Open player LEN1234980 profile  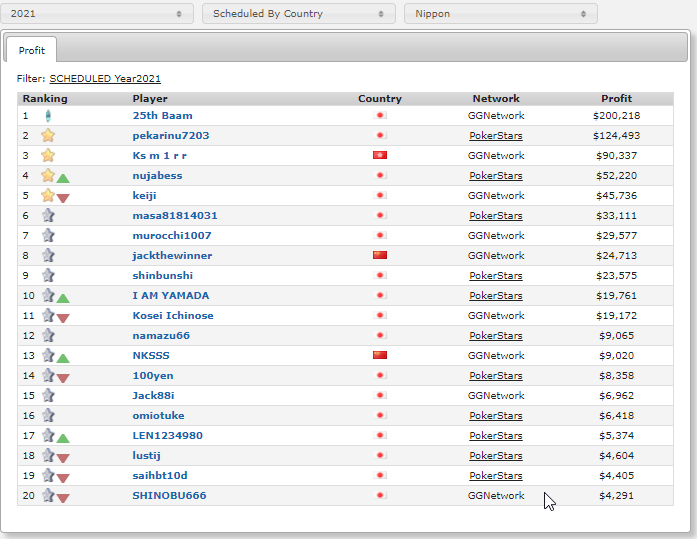coord(168,435)
